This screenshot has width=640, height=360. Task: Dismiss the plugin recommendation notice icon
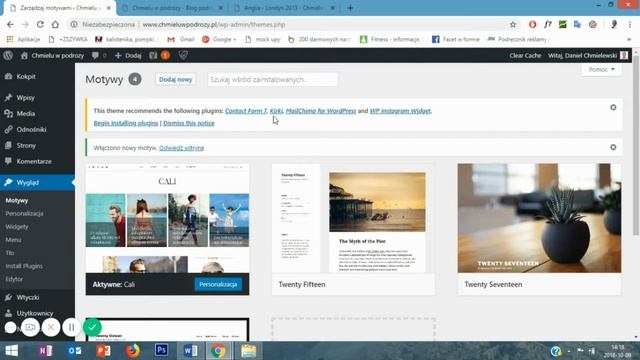tap(613, 107)
